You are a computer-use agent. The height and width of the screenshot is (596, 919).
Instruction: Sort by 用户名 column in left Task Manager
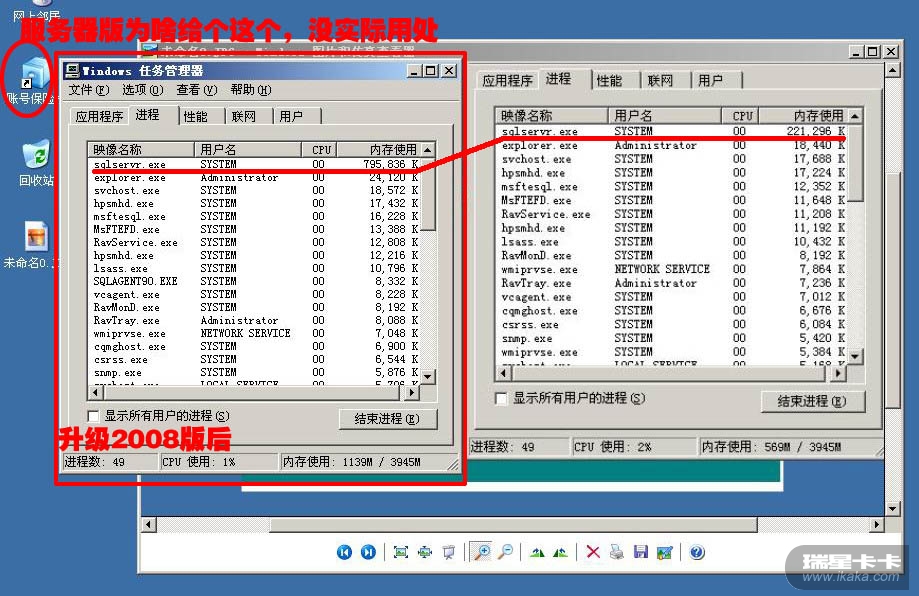247,149
